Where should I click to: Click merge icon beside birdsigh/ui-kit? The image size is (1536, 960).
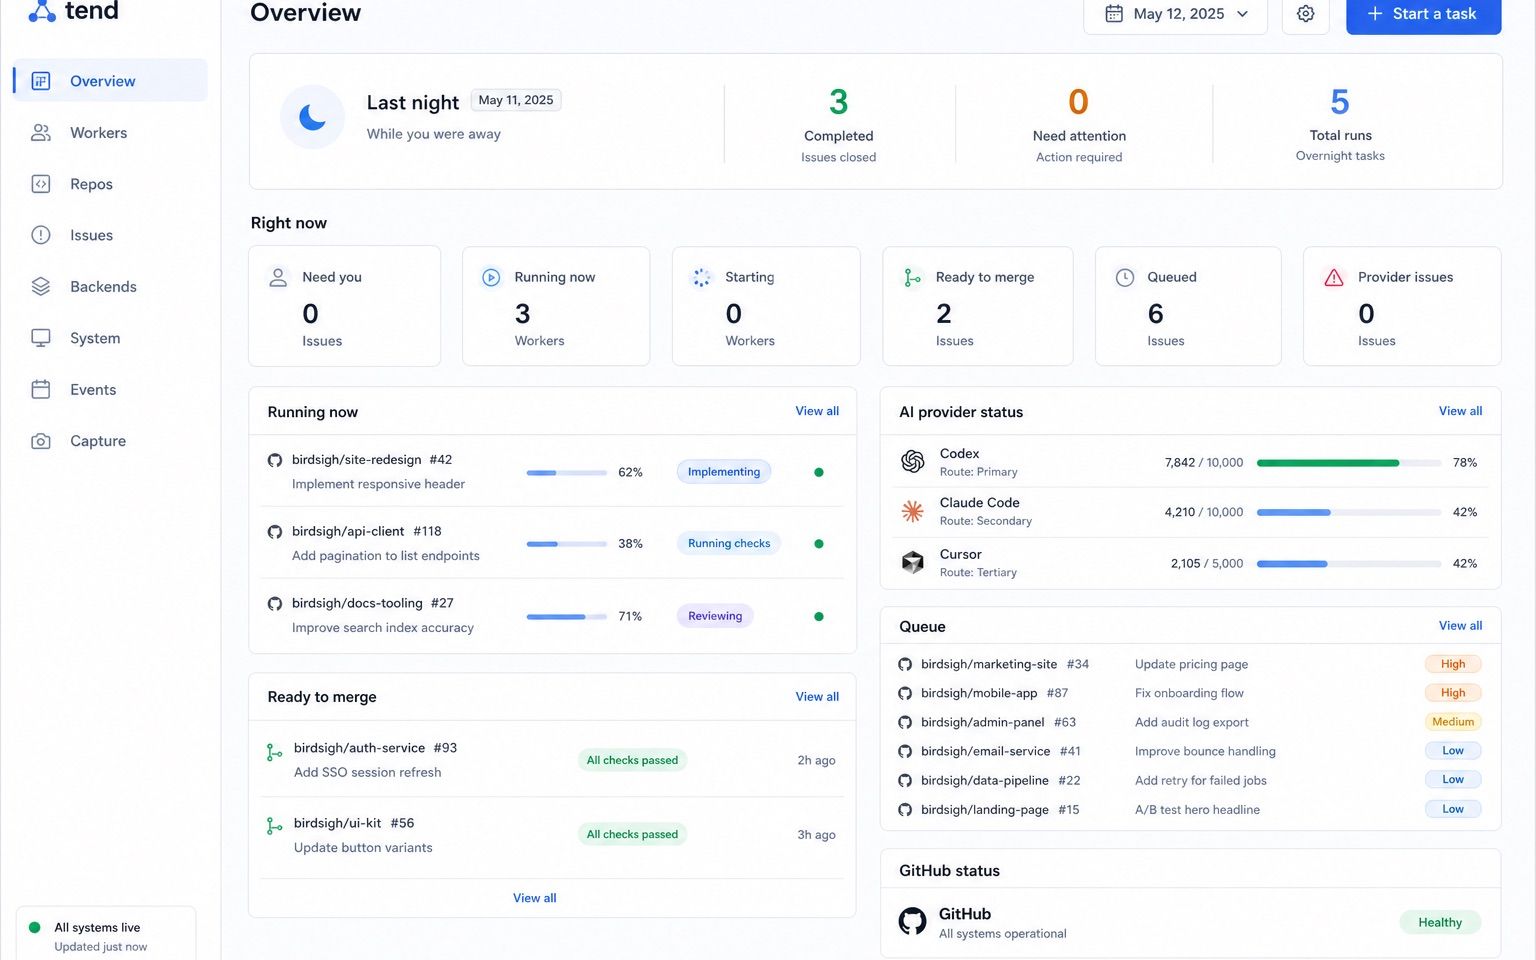[274, 826]
